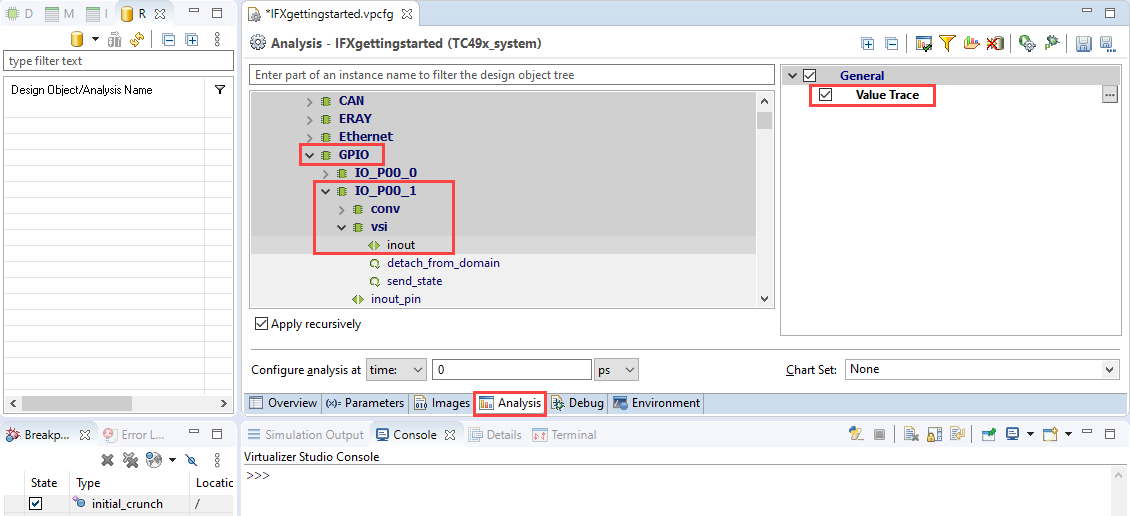This screenshot has width=1130, height=516.
Task: Click the expand all icon in Analysis toolbar
Action: click(867, 43)
